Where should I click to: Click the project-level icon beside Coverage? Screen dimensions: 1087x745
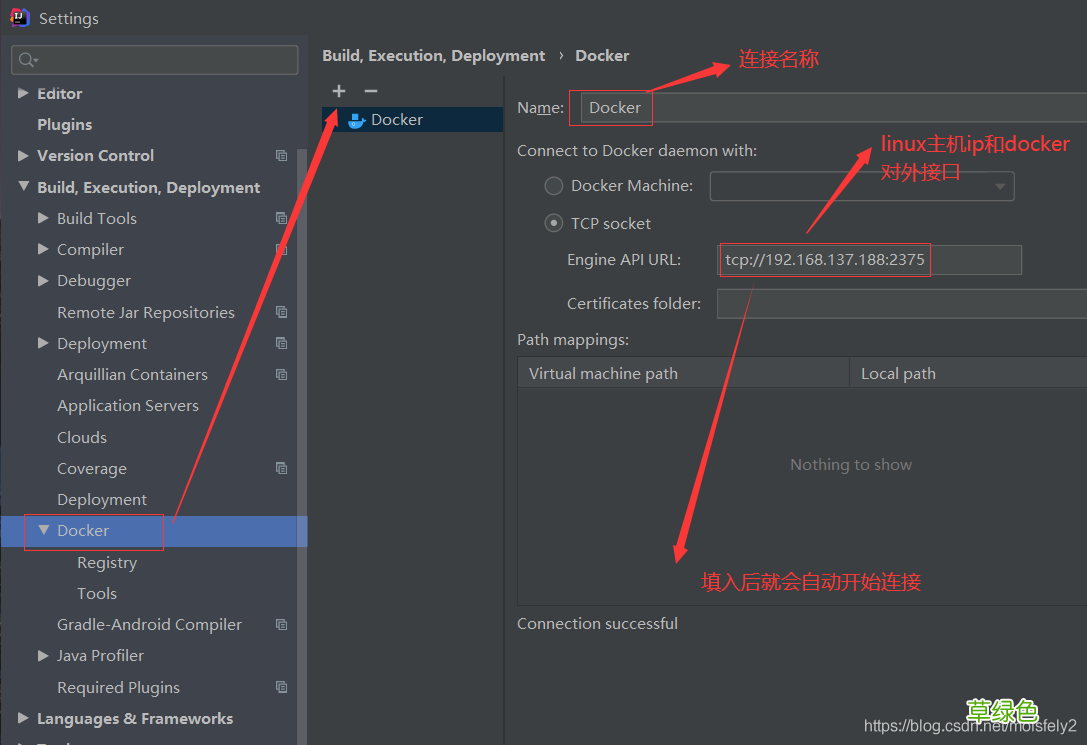(281, 468)
